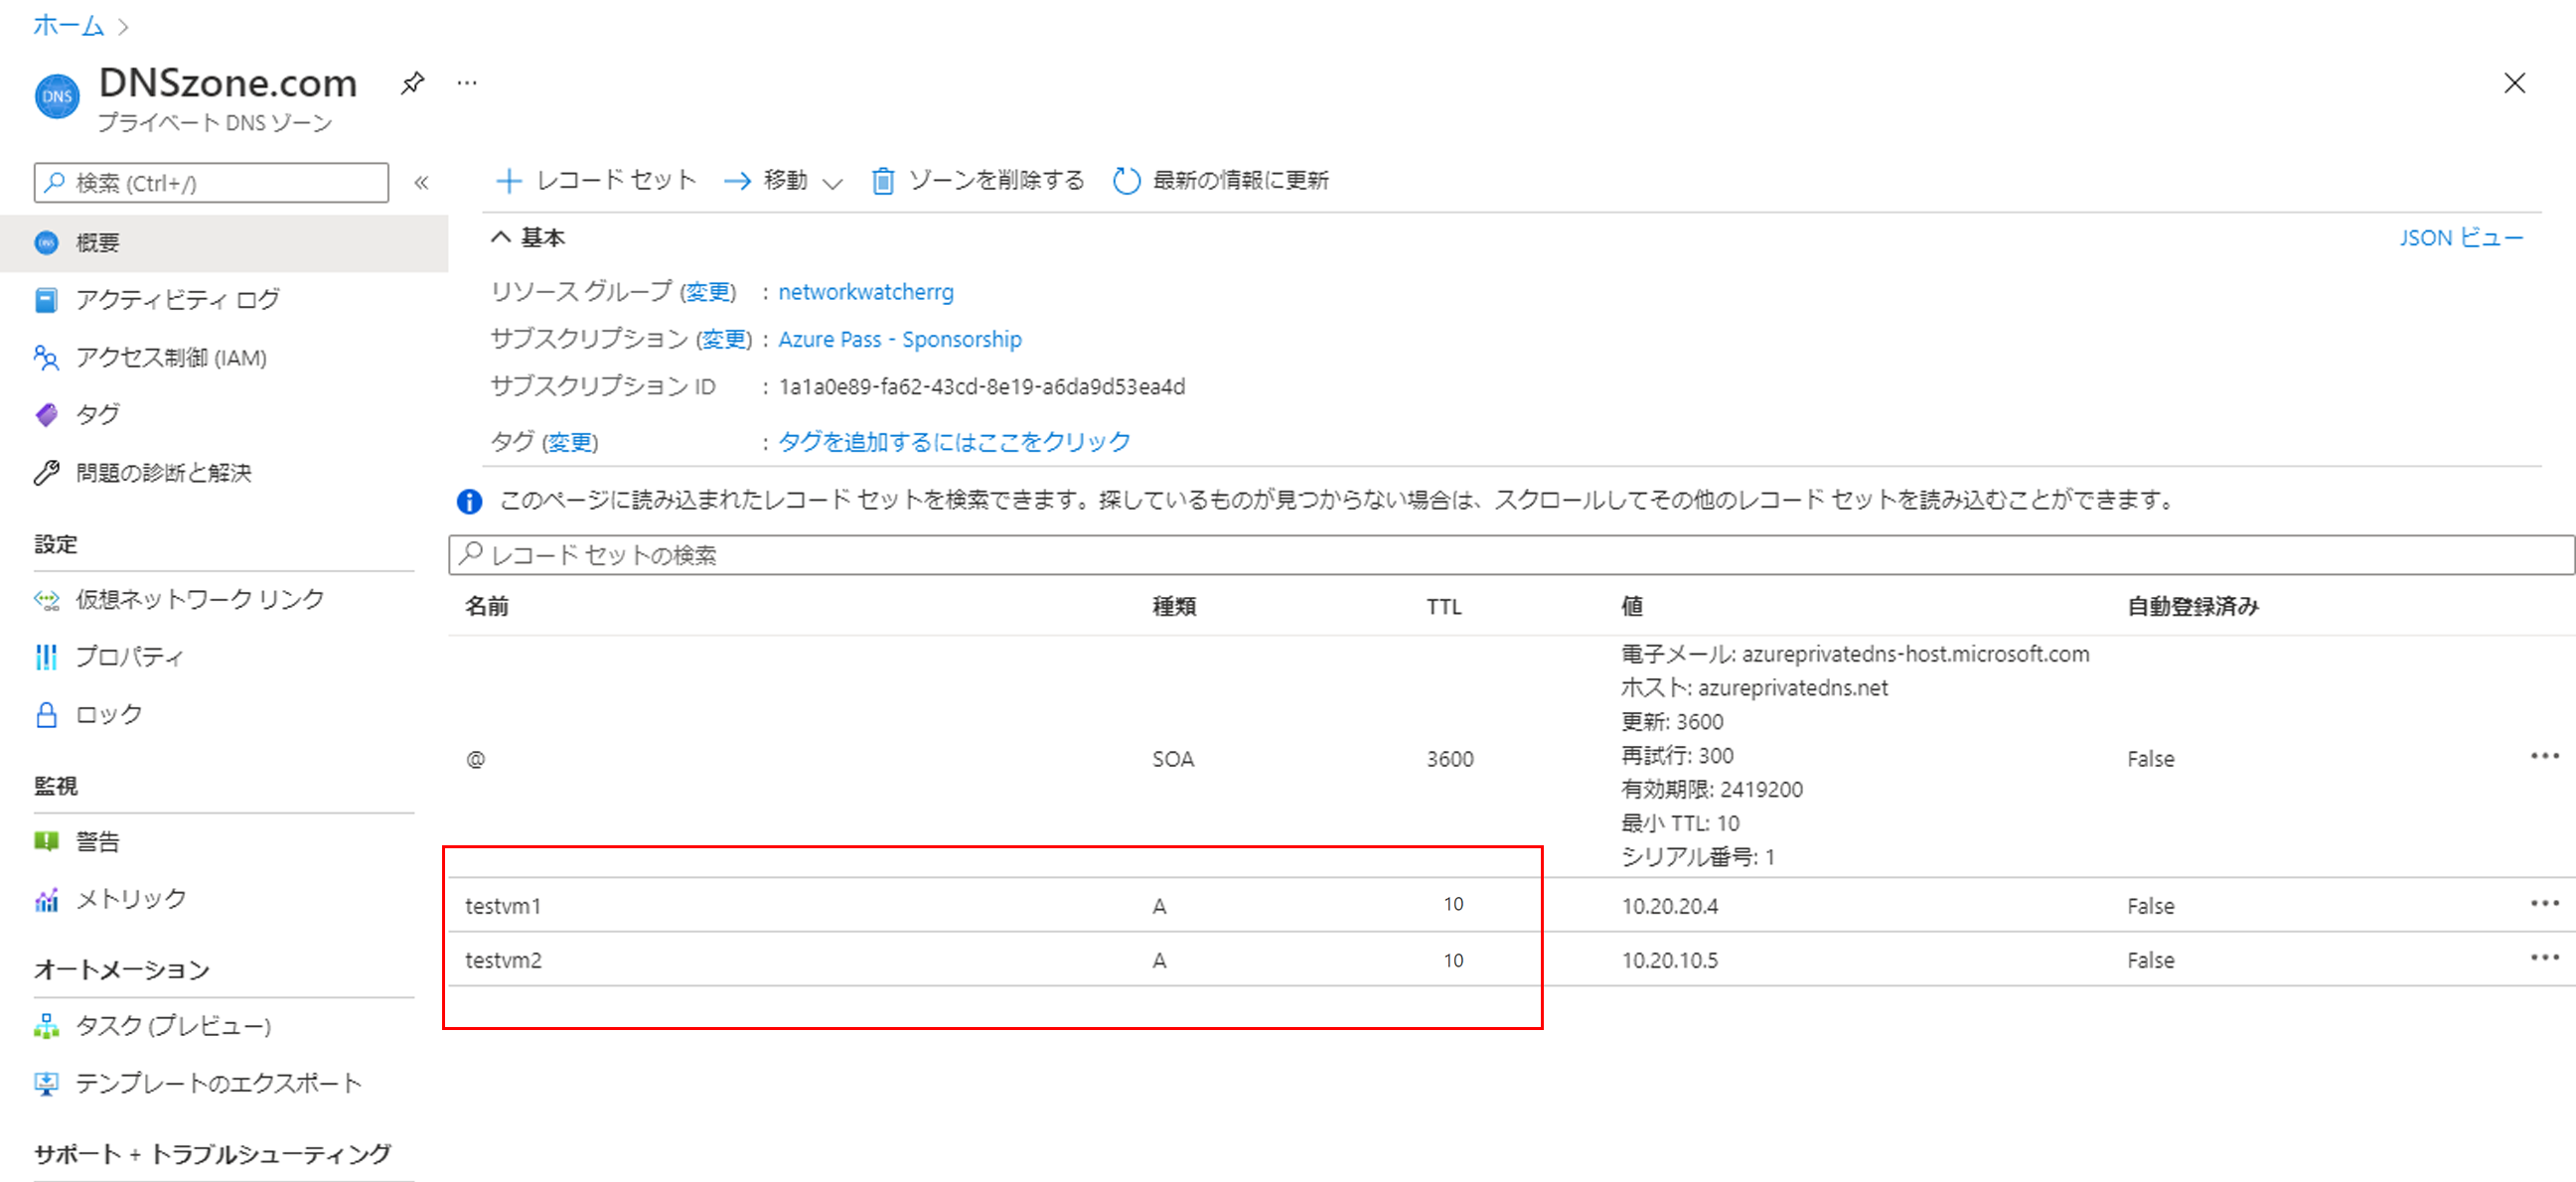Click the タグ (変更) link in essentials
This screenshot has width=2576, height=1182.
(570, 442)
